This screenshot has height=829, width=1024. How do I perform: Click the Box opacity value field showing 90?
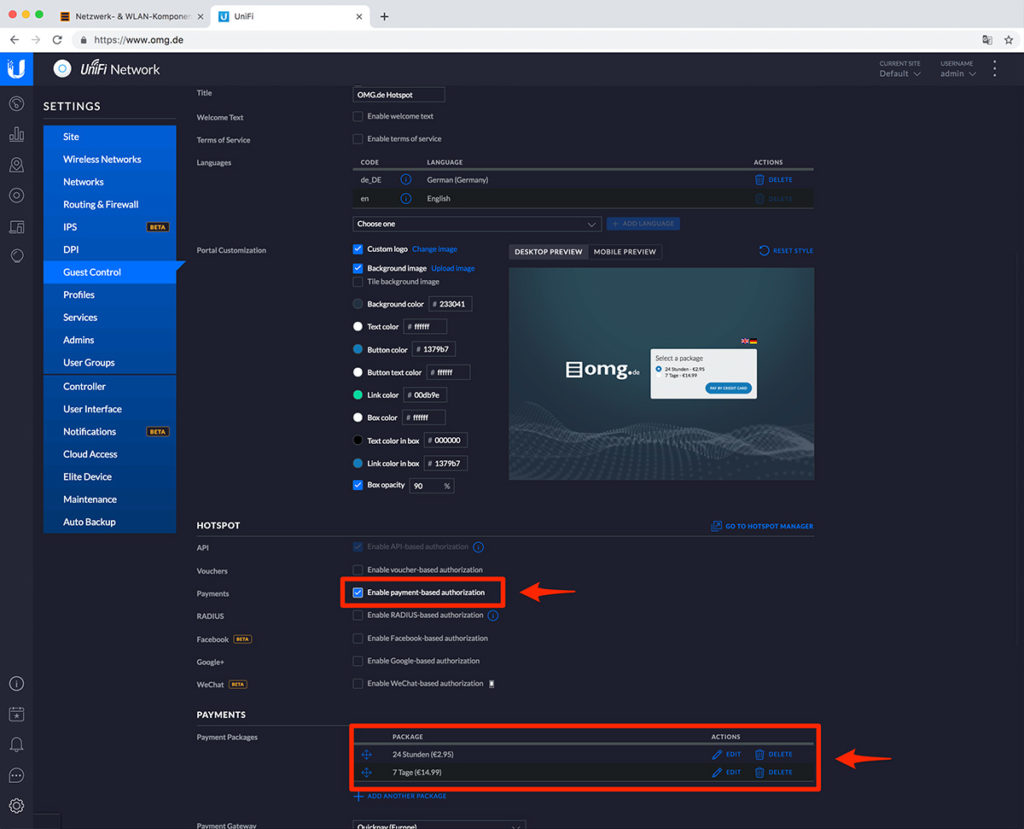(431, 485)
